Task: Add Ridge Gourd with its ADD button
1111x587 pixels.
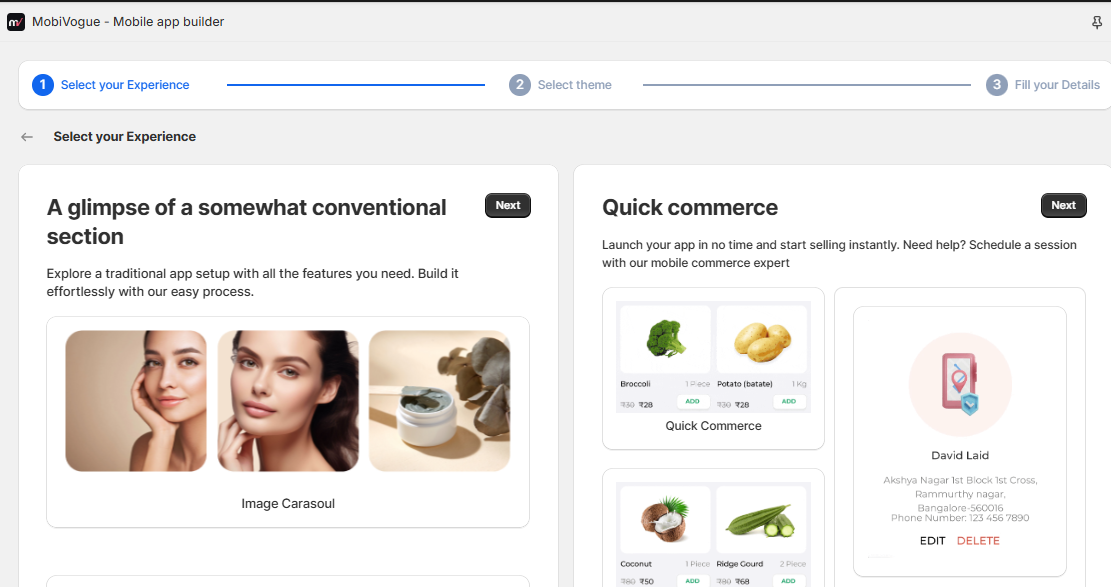Action: pyautogui.click(x=789, y=581)
